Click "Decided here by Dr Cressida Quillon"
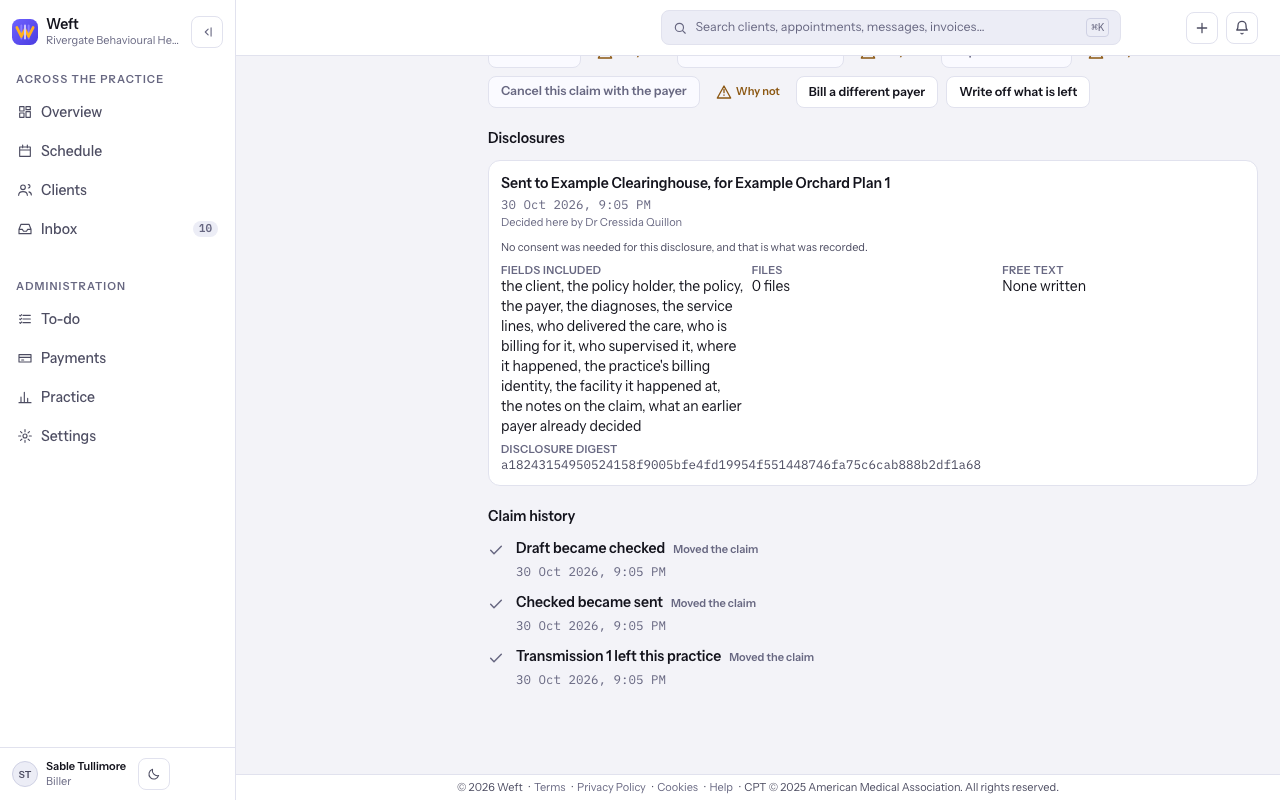1280x800 pixels. coord(591,222)
